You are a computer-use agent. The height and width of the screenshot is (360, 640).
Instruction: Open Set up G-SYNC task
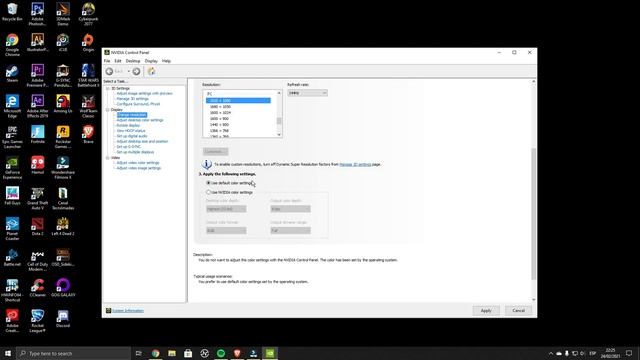point(129,147)
